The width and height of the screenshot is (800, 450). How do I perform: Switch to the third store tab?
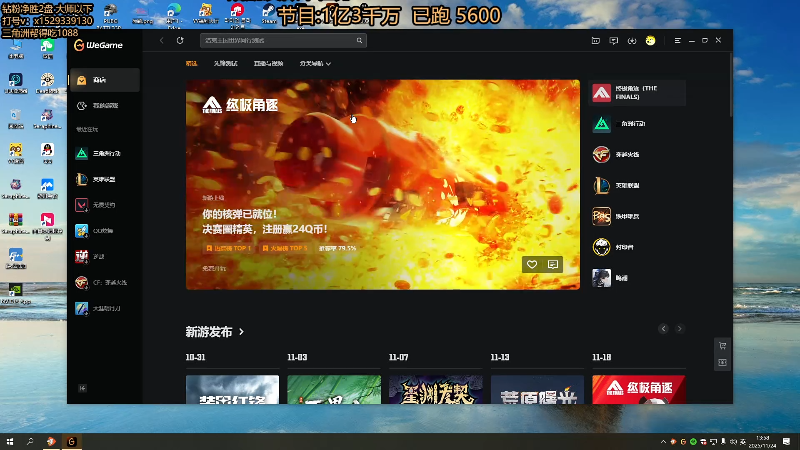(x=268, y=63)
